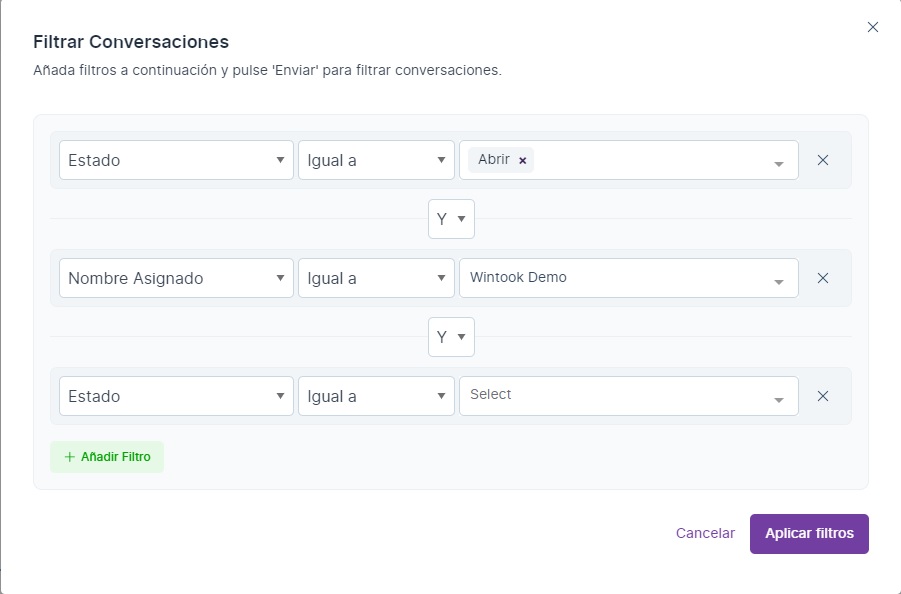Image resolution: width=901 pixels, height=594 pixels.
Task: Open the first Y logical operator dropdown
Action: pyautogui.click(x=451, y=219)
